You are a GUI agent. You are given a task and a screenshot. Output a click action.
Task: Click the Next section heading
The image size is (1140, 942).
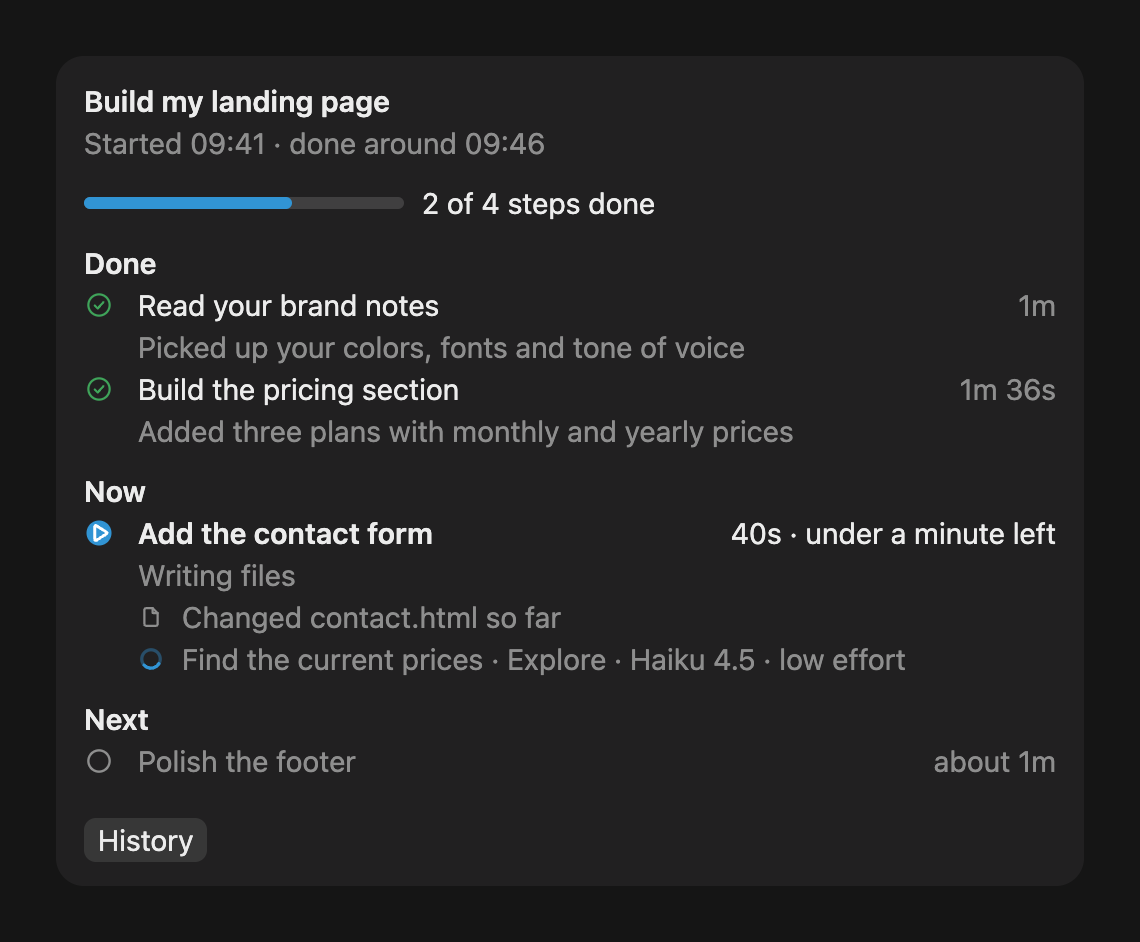(x=116, y=720)
